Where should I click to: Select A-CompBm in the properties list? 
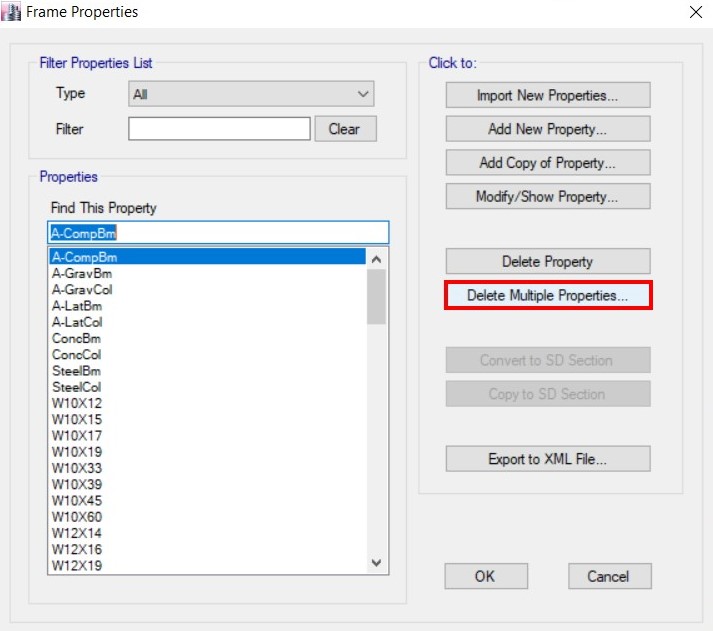coord(207,257)
